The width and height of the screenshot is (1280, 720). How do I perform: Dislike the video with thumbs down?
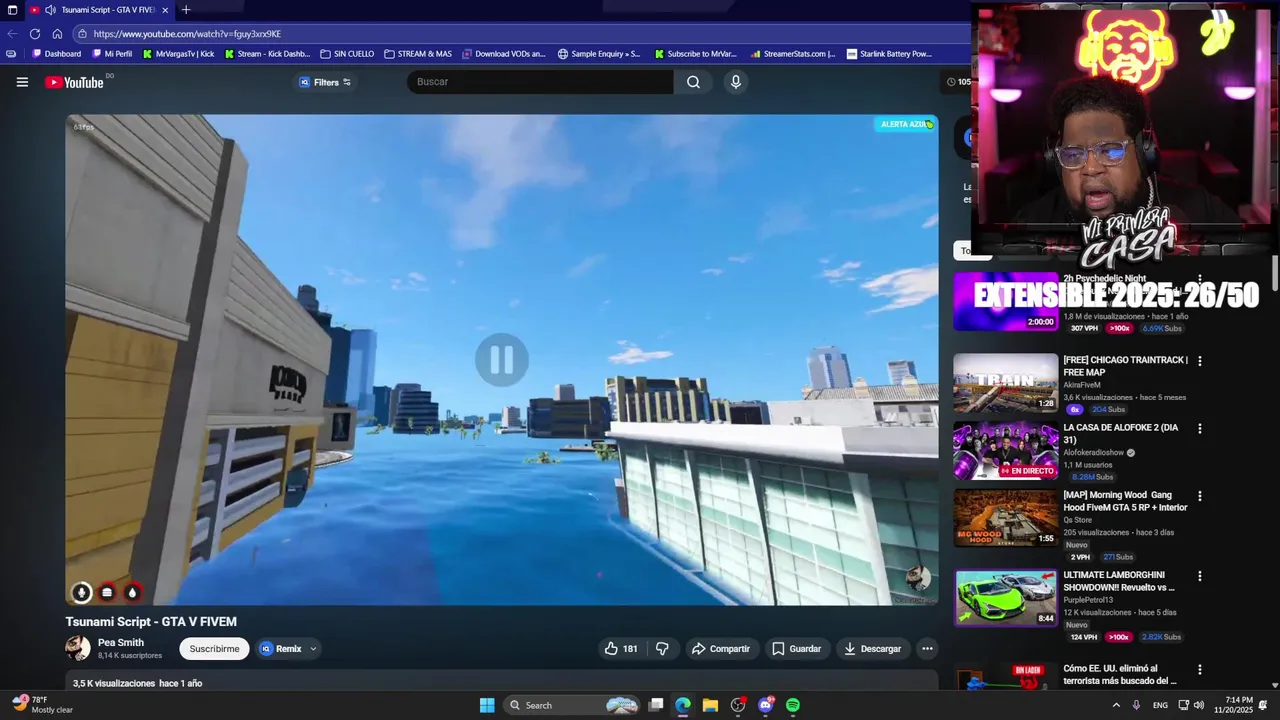[662, 649]
